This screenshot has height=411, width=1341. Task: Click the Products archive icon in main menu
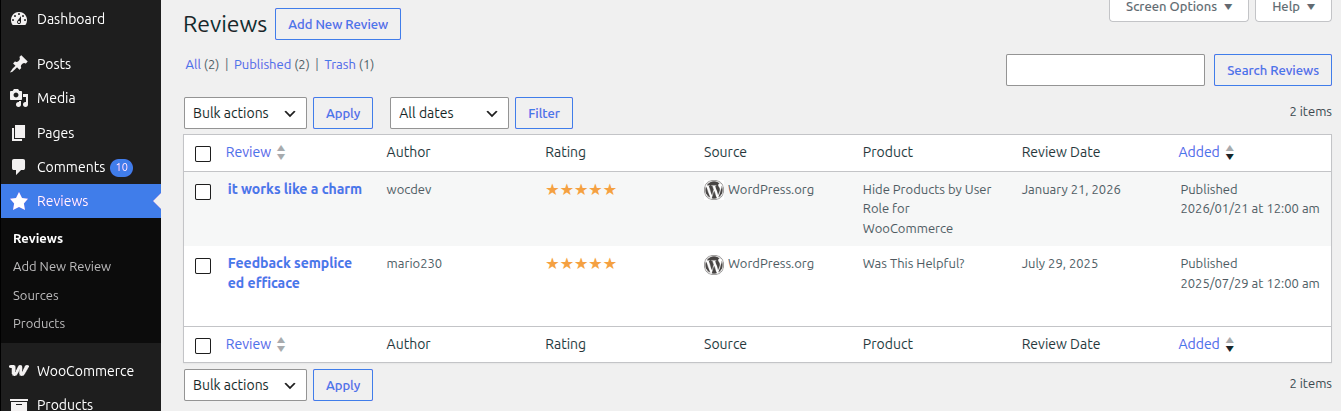(x=19, y=404)
